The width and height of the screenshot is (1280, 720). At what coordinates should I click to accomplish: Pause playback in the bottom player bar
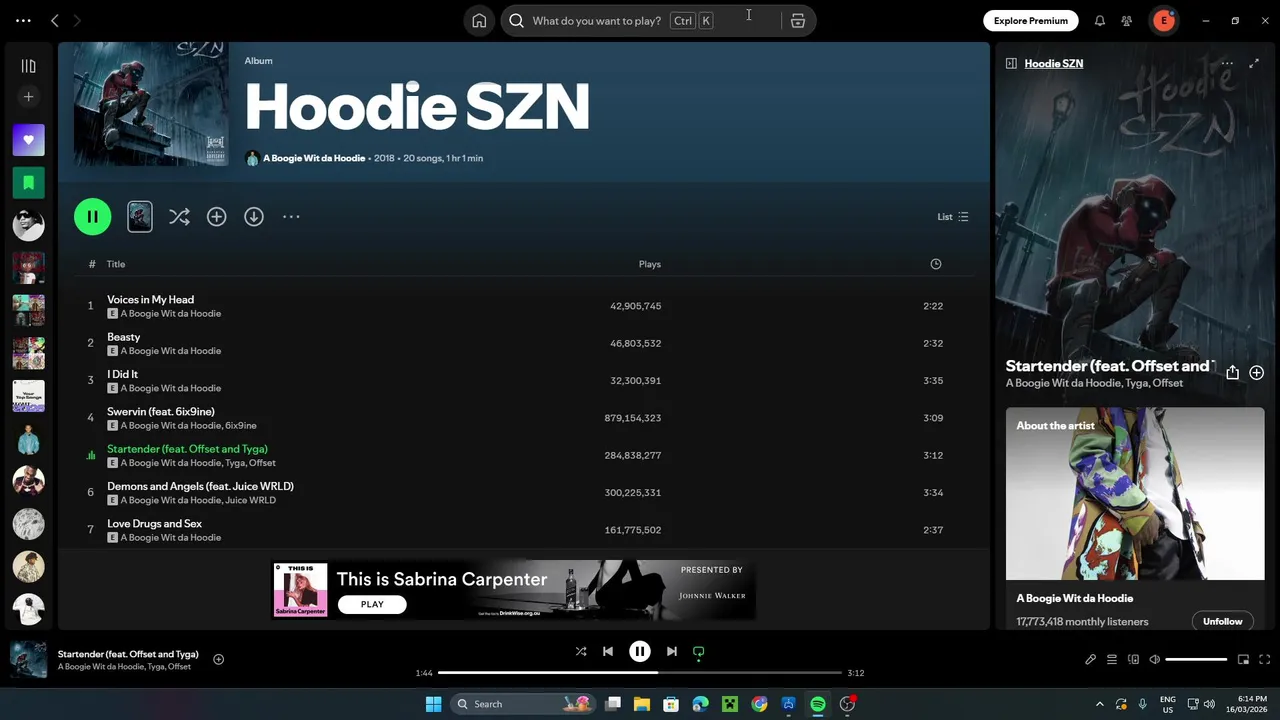[640, 651]
